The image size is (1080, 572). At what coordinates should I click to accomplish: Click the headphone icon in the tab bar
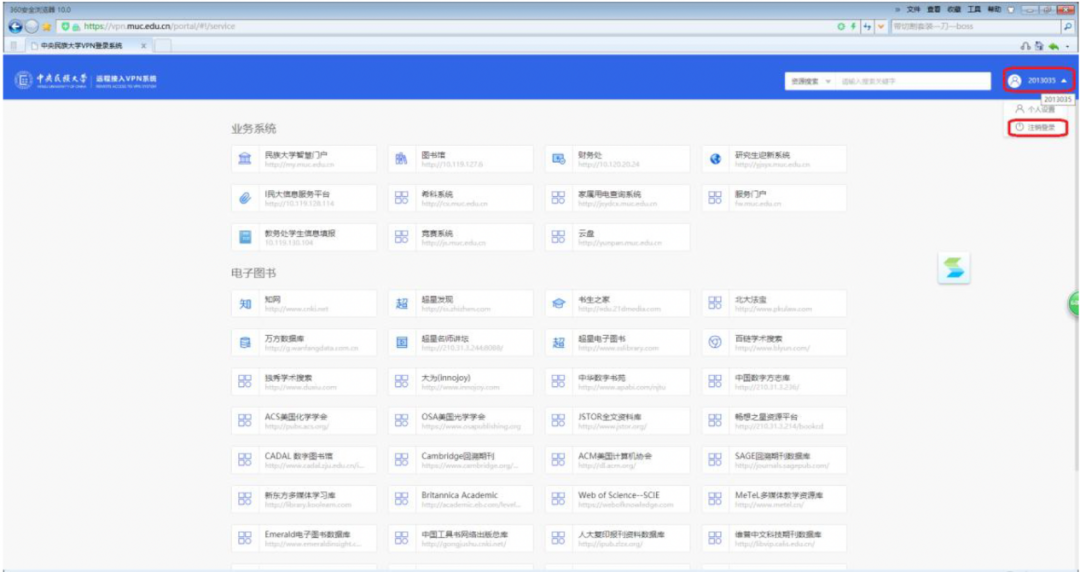click(1026, 46)
